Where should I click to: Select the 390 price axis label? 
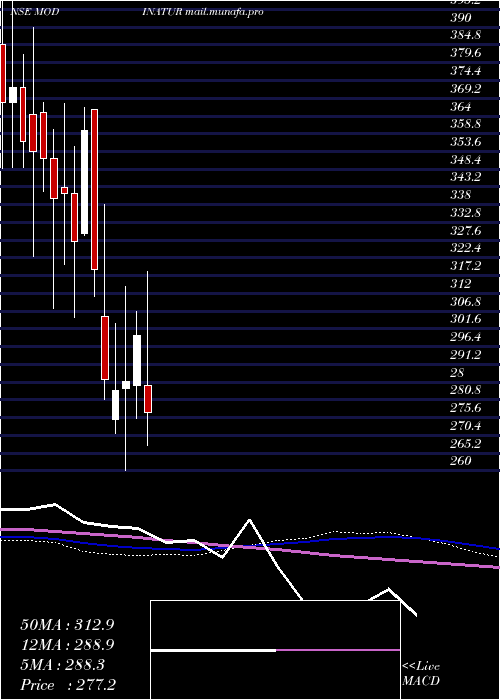click(x=461, y=18)
